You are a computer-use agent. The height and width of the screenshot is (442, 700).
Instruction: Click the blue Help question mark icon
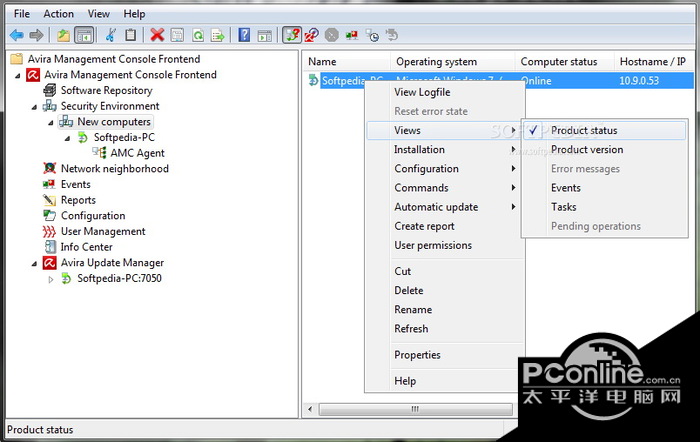tap(244, 35)
